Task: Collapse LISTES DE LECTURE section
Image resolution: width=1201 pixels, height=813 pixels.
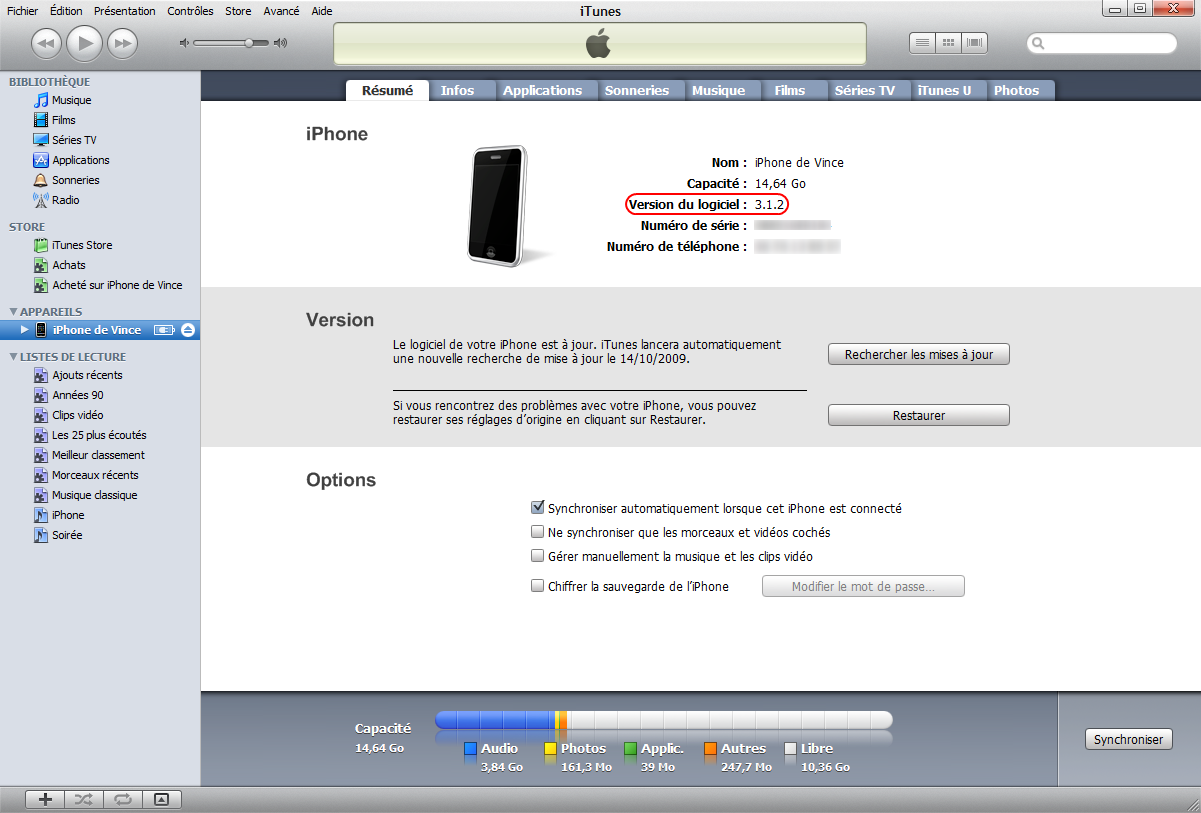Action: (x=14, y=356)
